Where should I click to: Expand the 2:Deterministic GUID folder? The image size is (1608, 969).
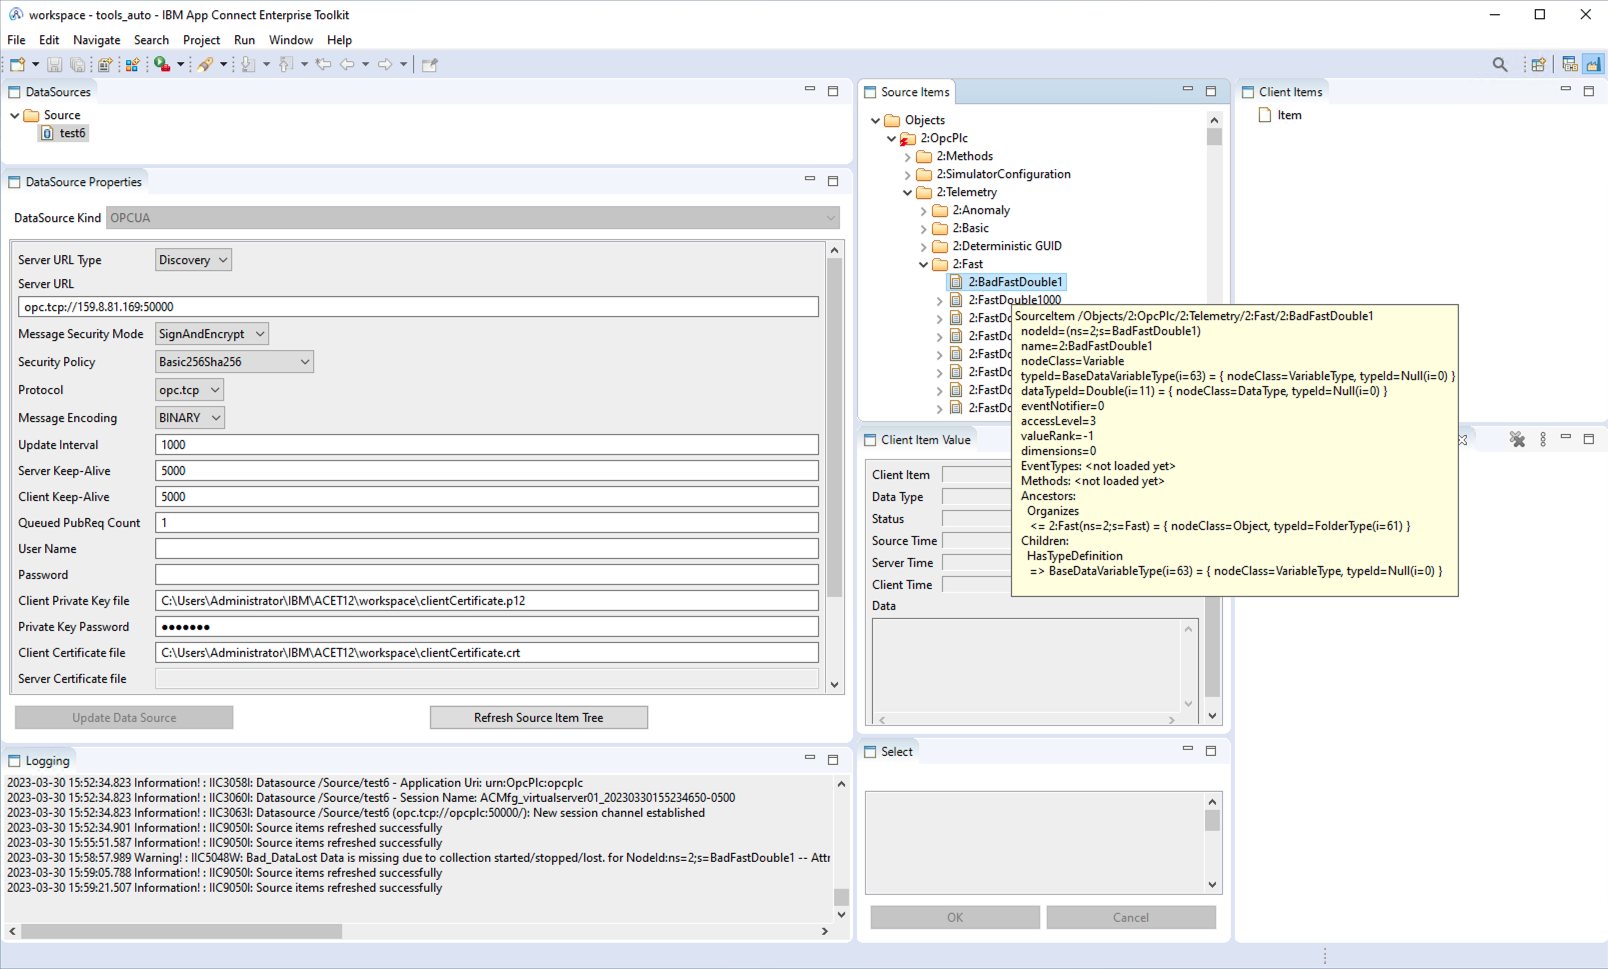pos(923,247)
